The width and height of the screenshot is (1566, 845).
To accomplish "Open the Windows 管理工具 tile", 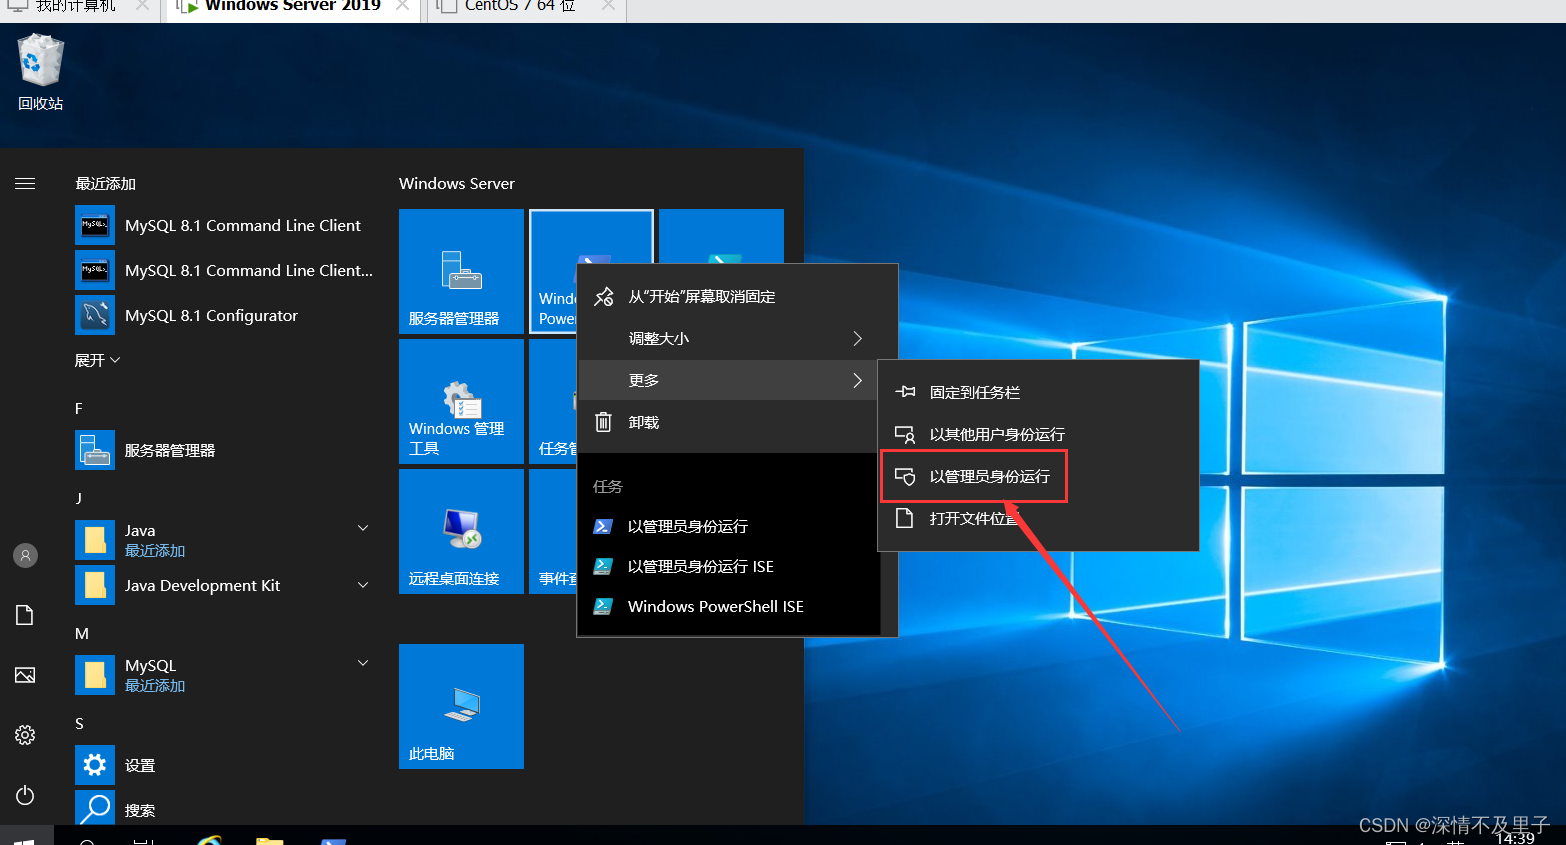I will [460, 401].
